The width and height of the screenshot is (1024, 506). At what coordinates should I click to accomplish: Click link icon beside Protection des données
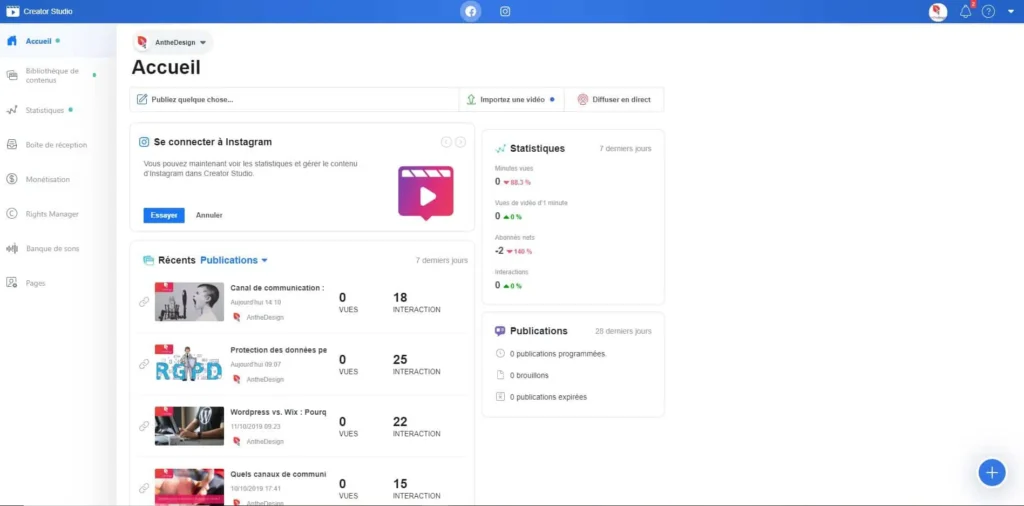tap(144, 364)
